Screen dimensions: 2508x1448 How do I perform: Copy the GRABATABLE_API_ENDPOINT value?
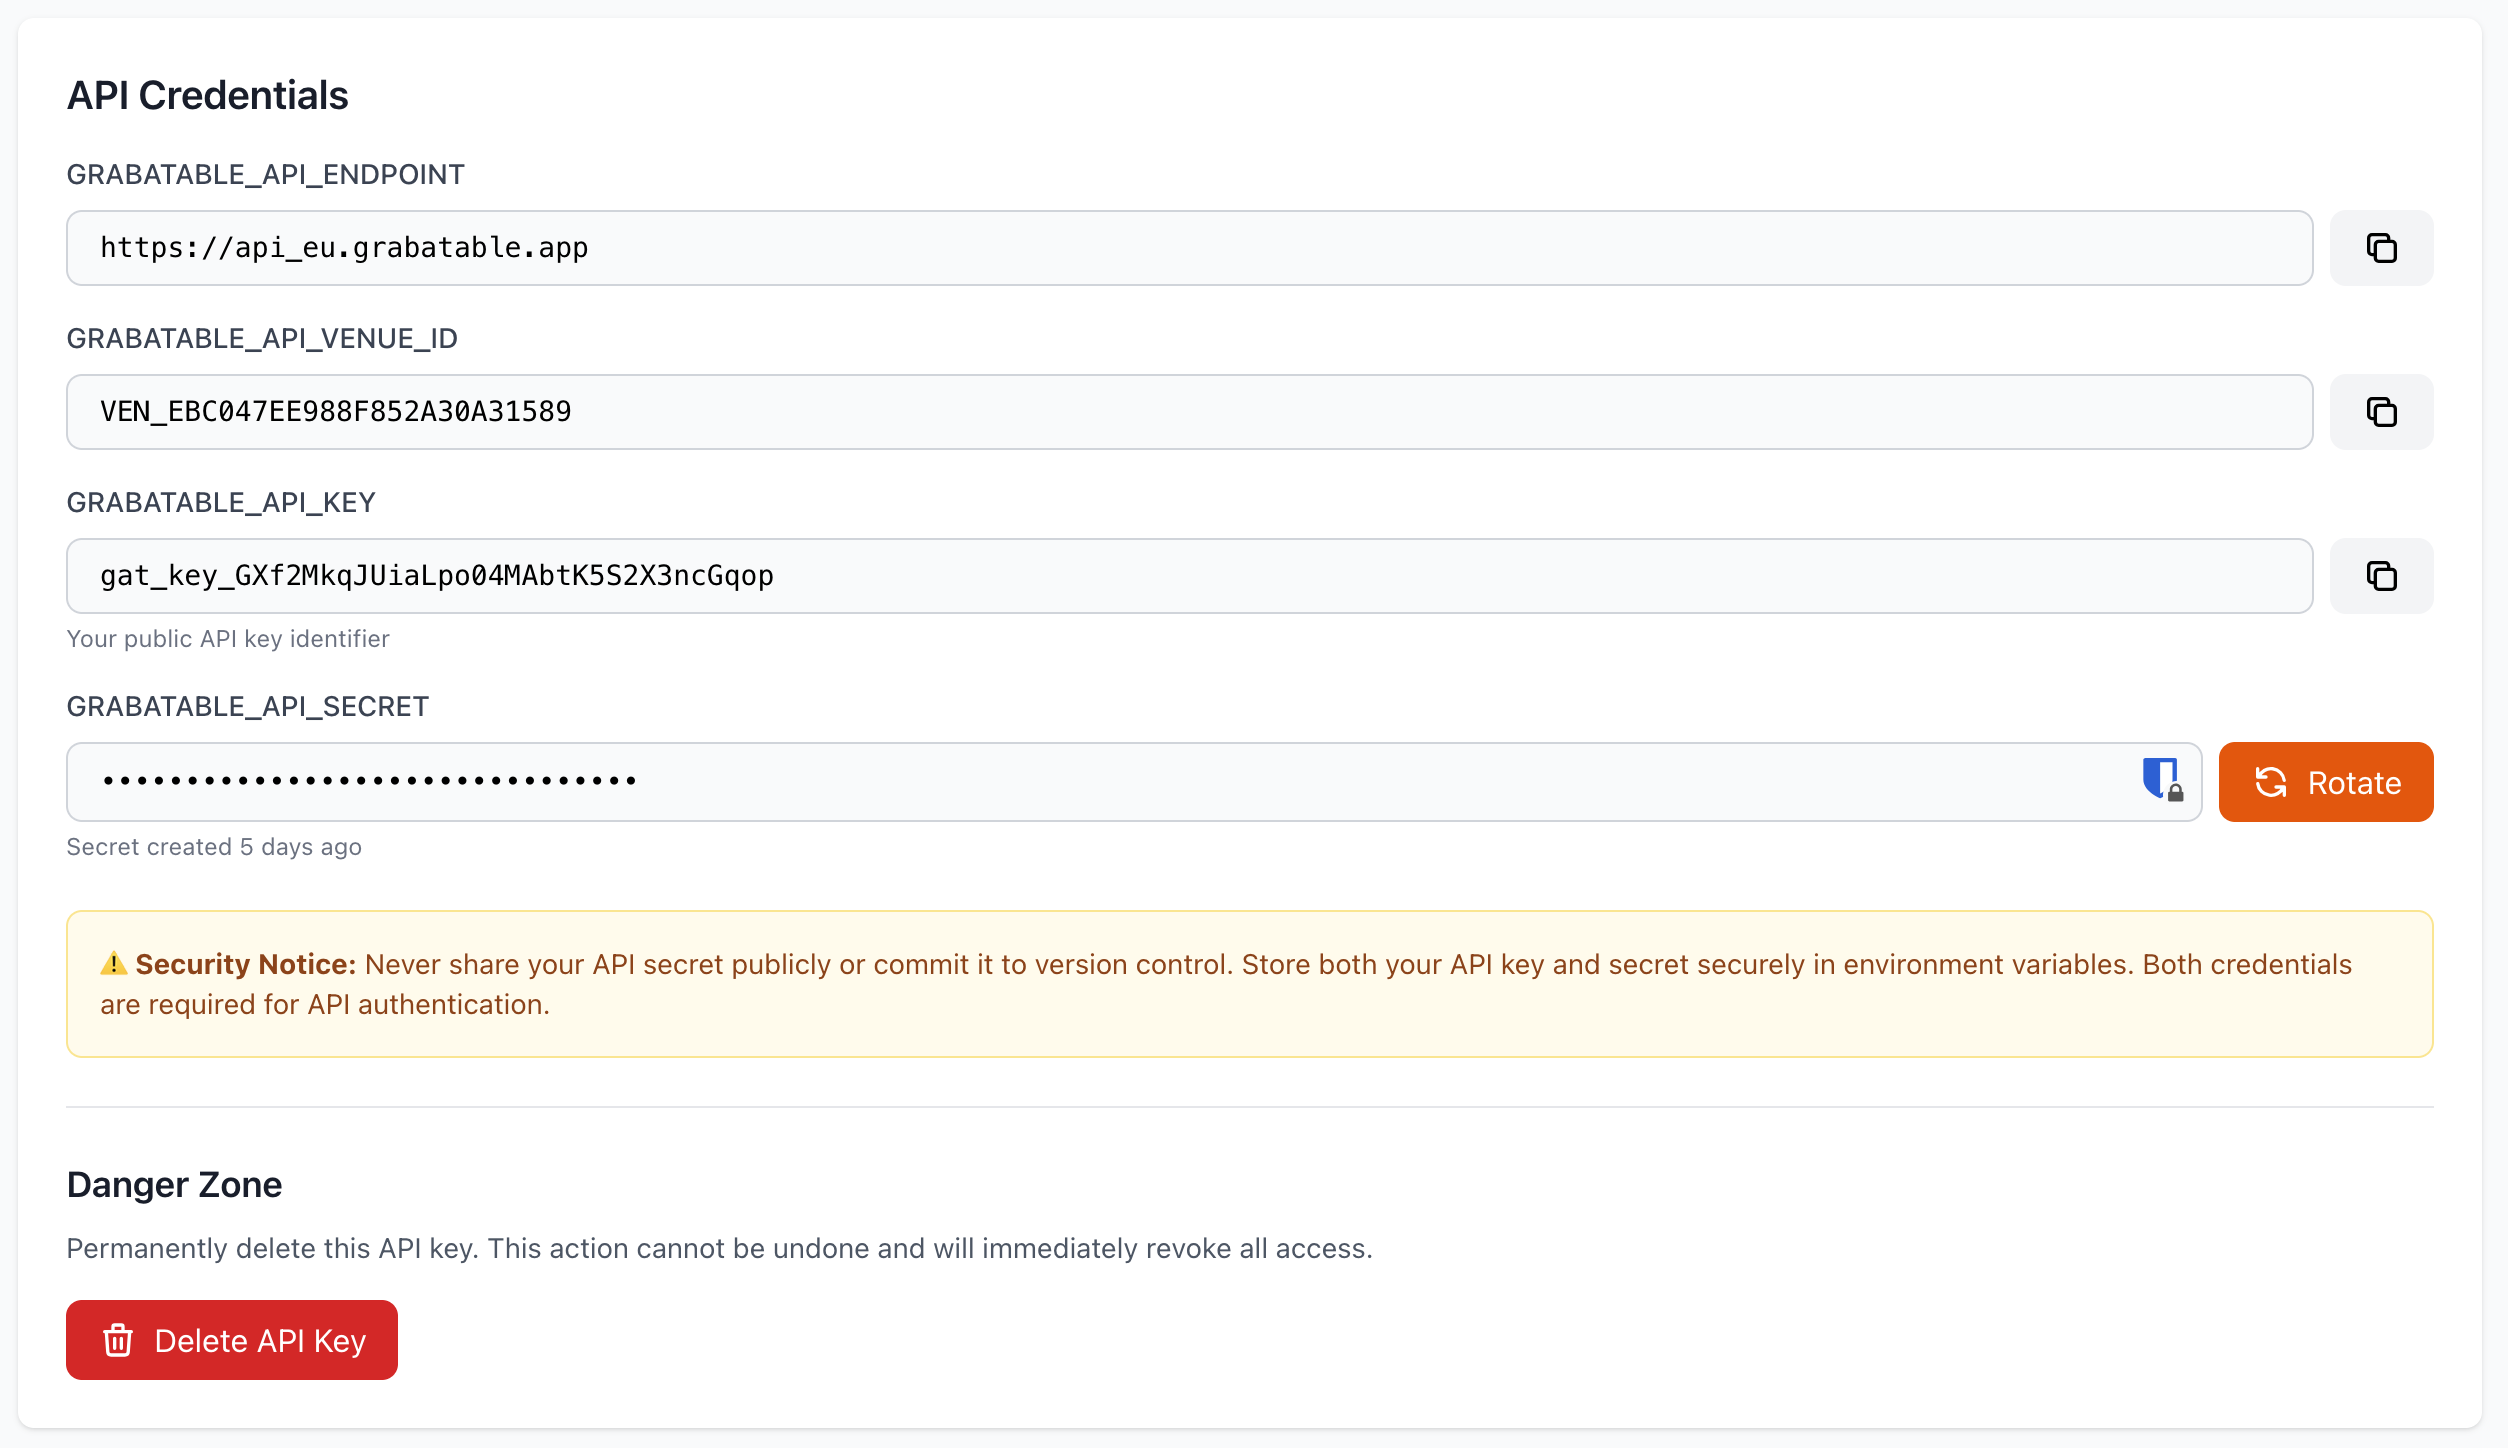pyautogui.click(x=2381, y=248)
